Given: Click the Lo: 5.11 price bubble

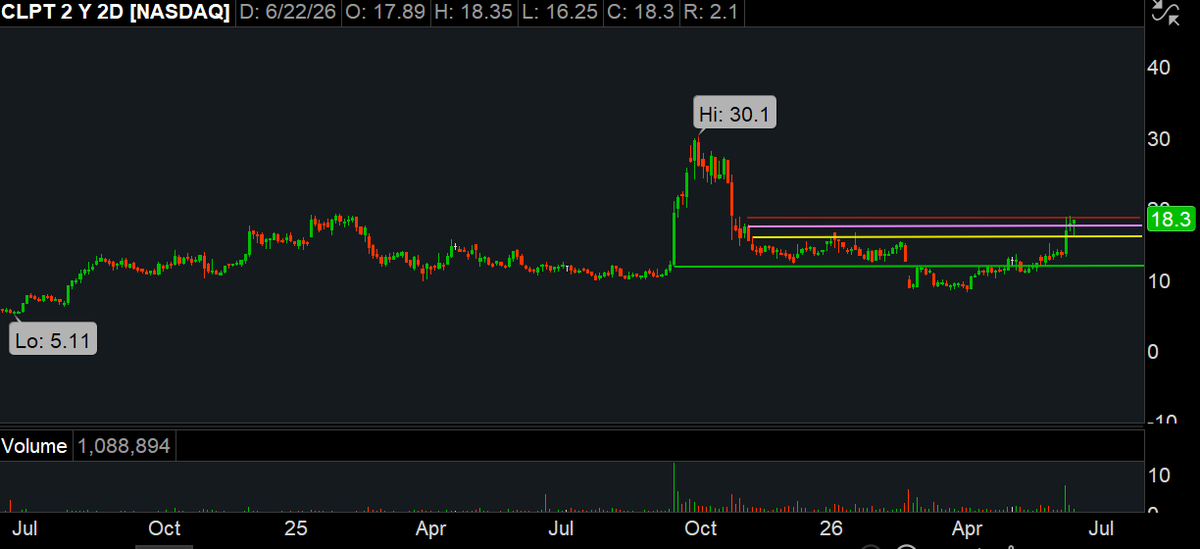Looking at the screenshot, I should pyautogui.click(x=53, y=340).
